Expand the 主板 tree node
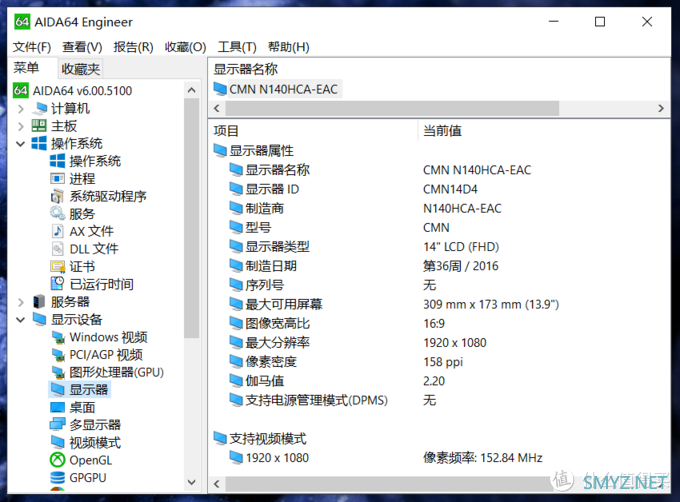The height and width of the screenshot is (502, 680). [x=22, y=126]
